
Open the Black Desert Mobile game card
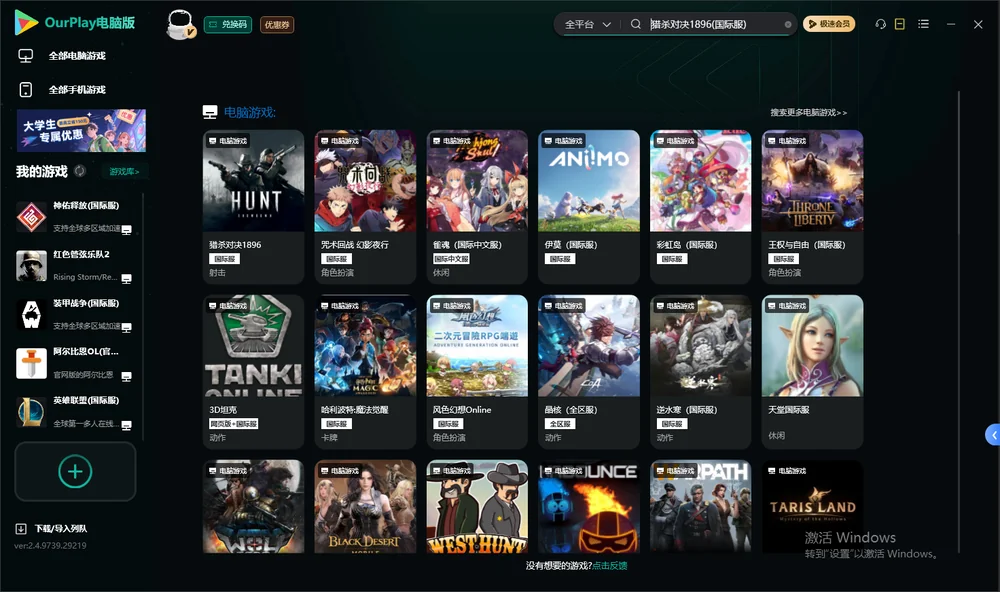[365, 507]
